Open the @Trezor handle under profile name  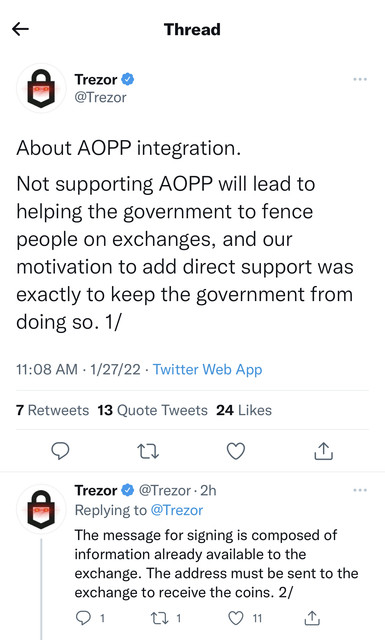coord(100,98)
